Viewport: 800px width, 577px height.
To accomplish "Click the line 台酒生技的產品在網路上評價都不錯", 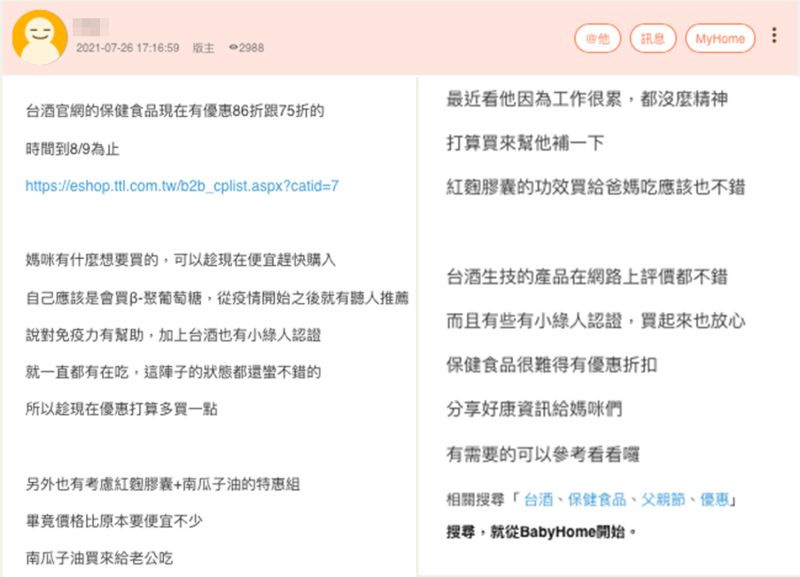I will point(587,277).
